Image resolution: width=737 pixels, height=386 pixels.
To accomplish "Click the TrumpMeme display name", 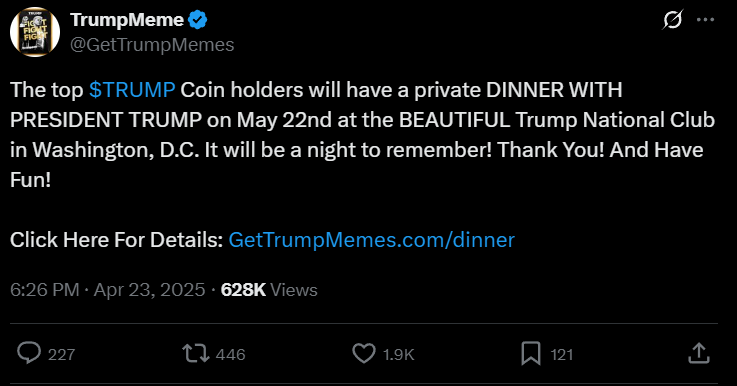I will pyautogui.click(x=126, y=20).
